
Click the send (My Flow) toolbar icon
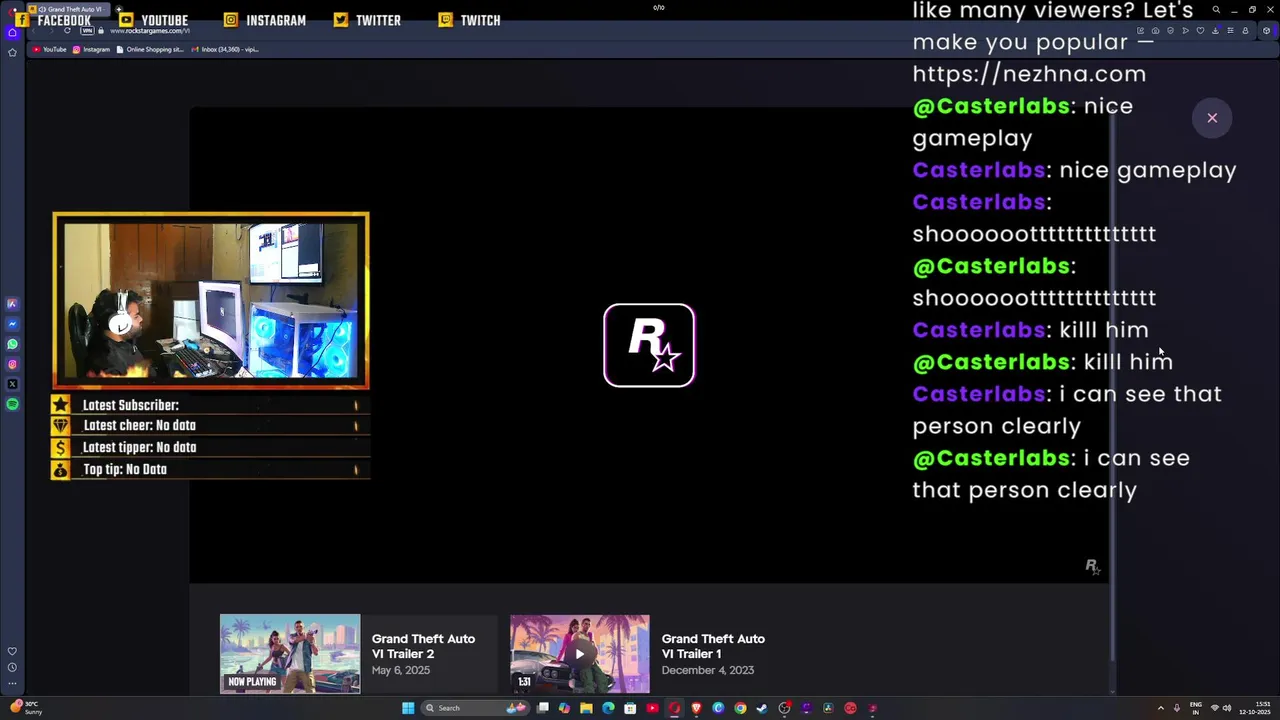tap(1185, 31)
